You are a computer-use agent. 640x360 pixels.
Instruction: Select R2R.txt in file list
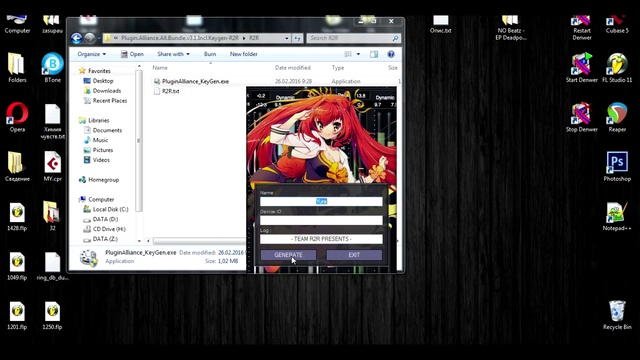pos(166,91)
